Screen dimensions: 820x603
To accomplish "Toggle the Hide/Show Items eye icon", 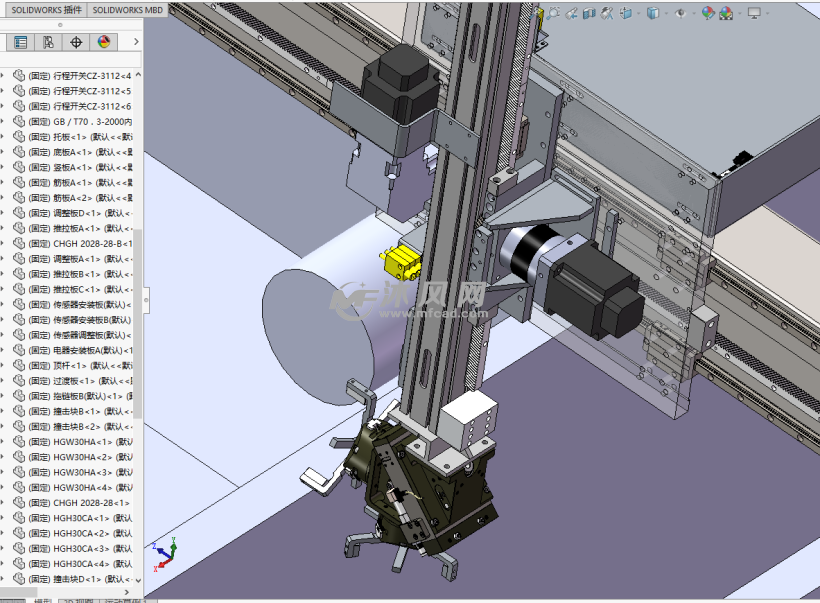I will [680, 14].
